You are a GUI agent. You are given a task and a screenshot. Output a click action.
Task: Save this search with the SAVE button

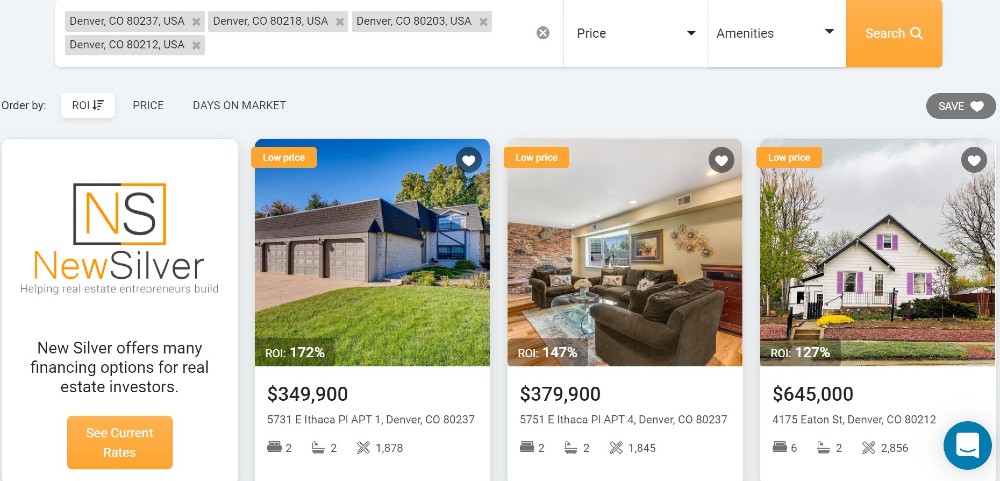coord(961,106)
